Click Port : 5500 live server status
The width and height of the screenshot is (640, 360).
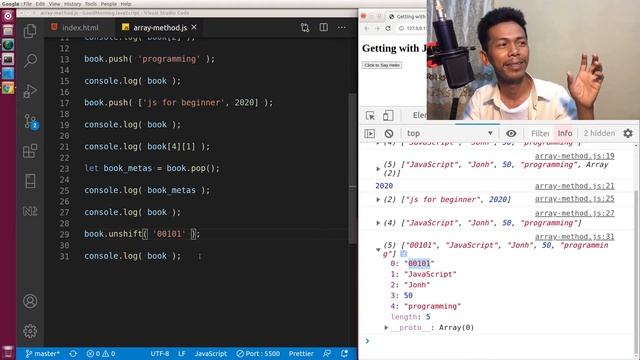(x=258, y=353)
